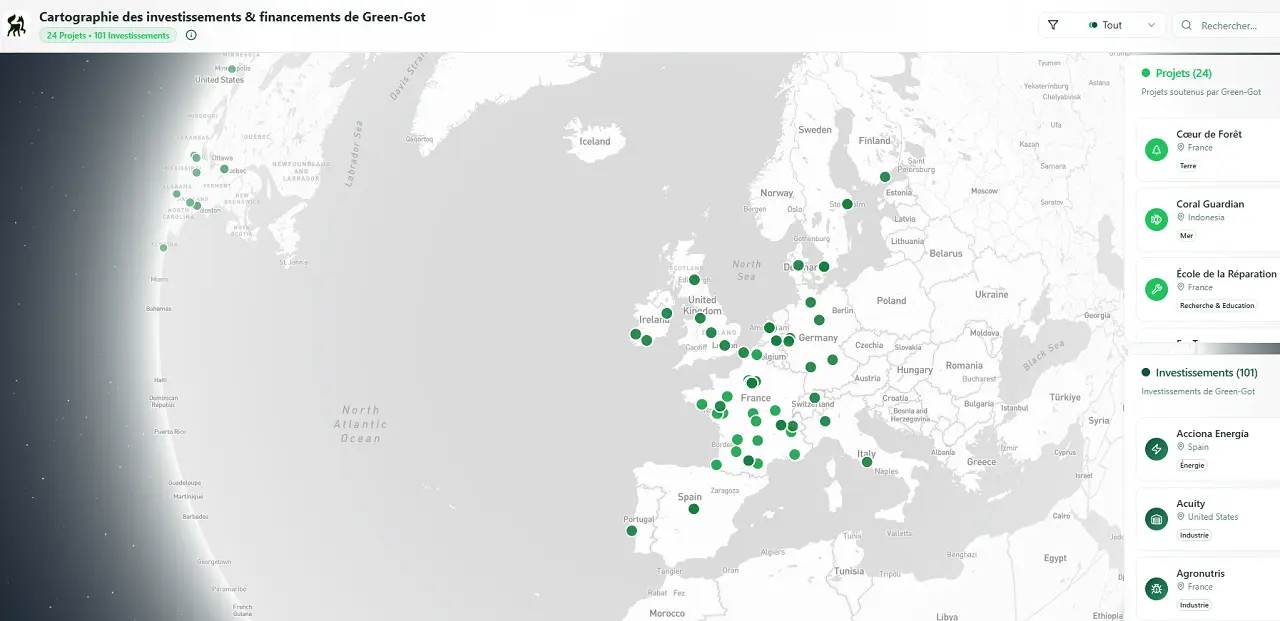This screenshot has height=621, width=1280.
Task: Click the Cartographie des investissements page title
Action: 232,17
